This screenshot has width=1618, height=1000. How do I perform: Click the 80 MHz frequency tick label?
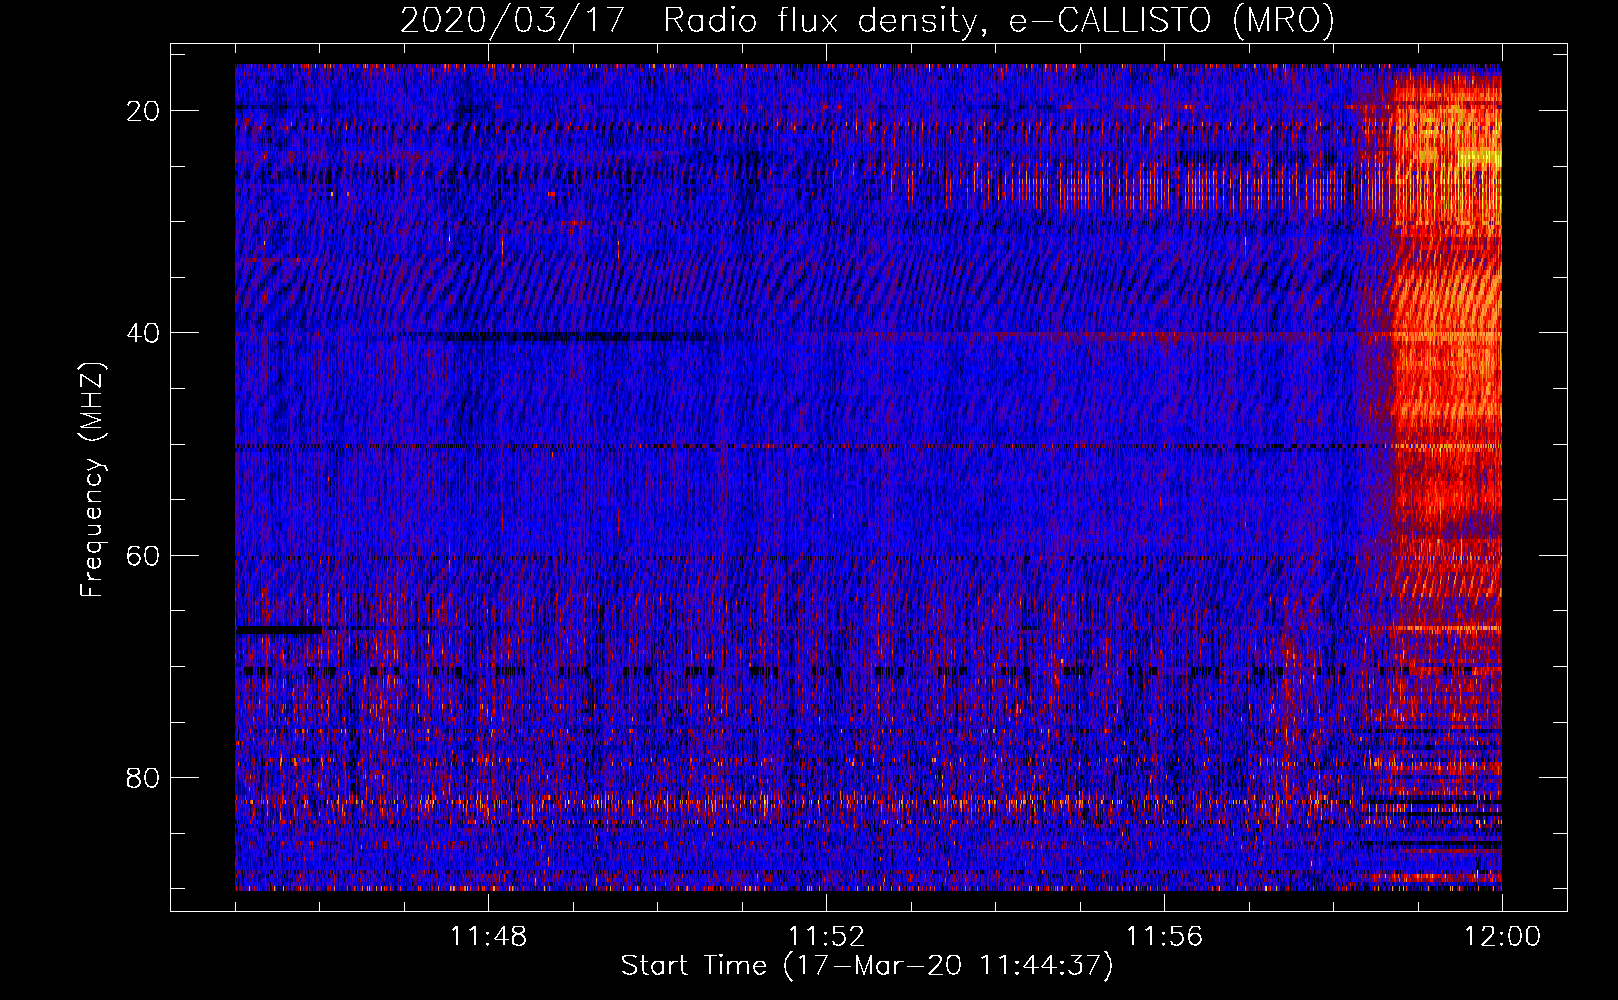[x=144, y=778]
